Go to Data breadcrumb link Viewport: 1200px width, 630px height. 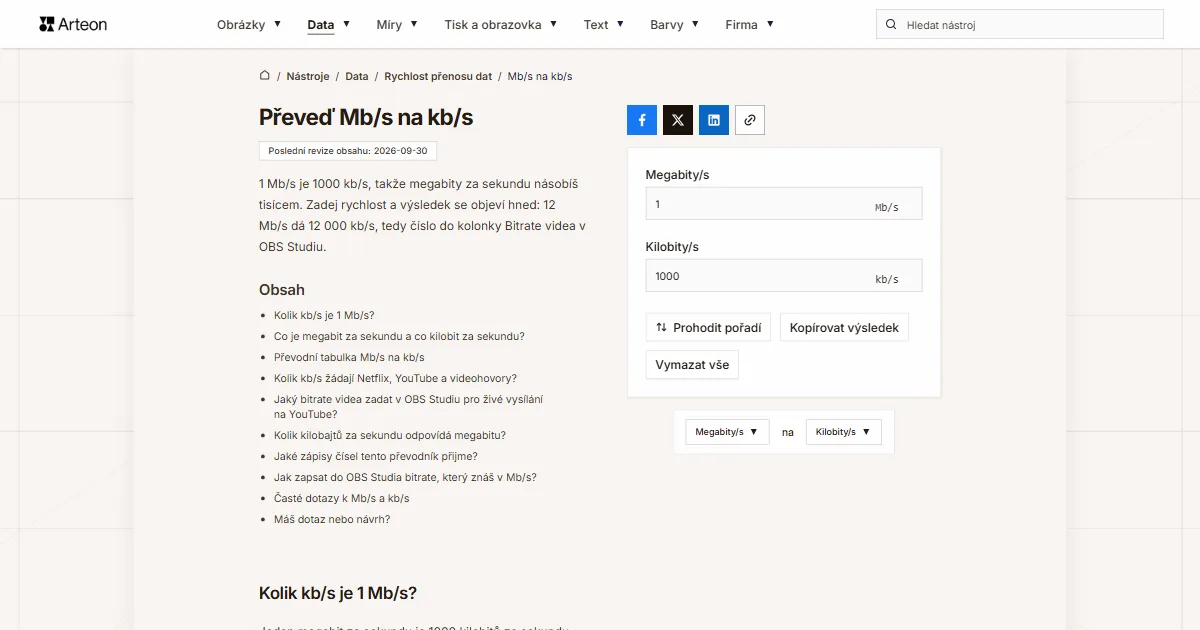coord(357,76)
